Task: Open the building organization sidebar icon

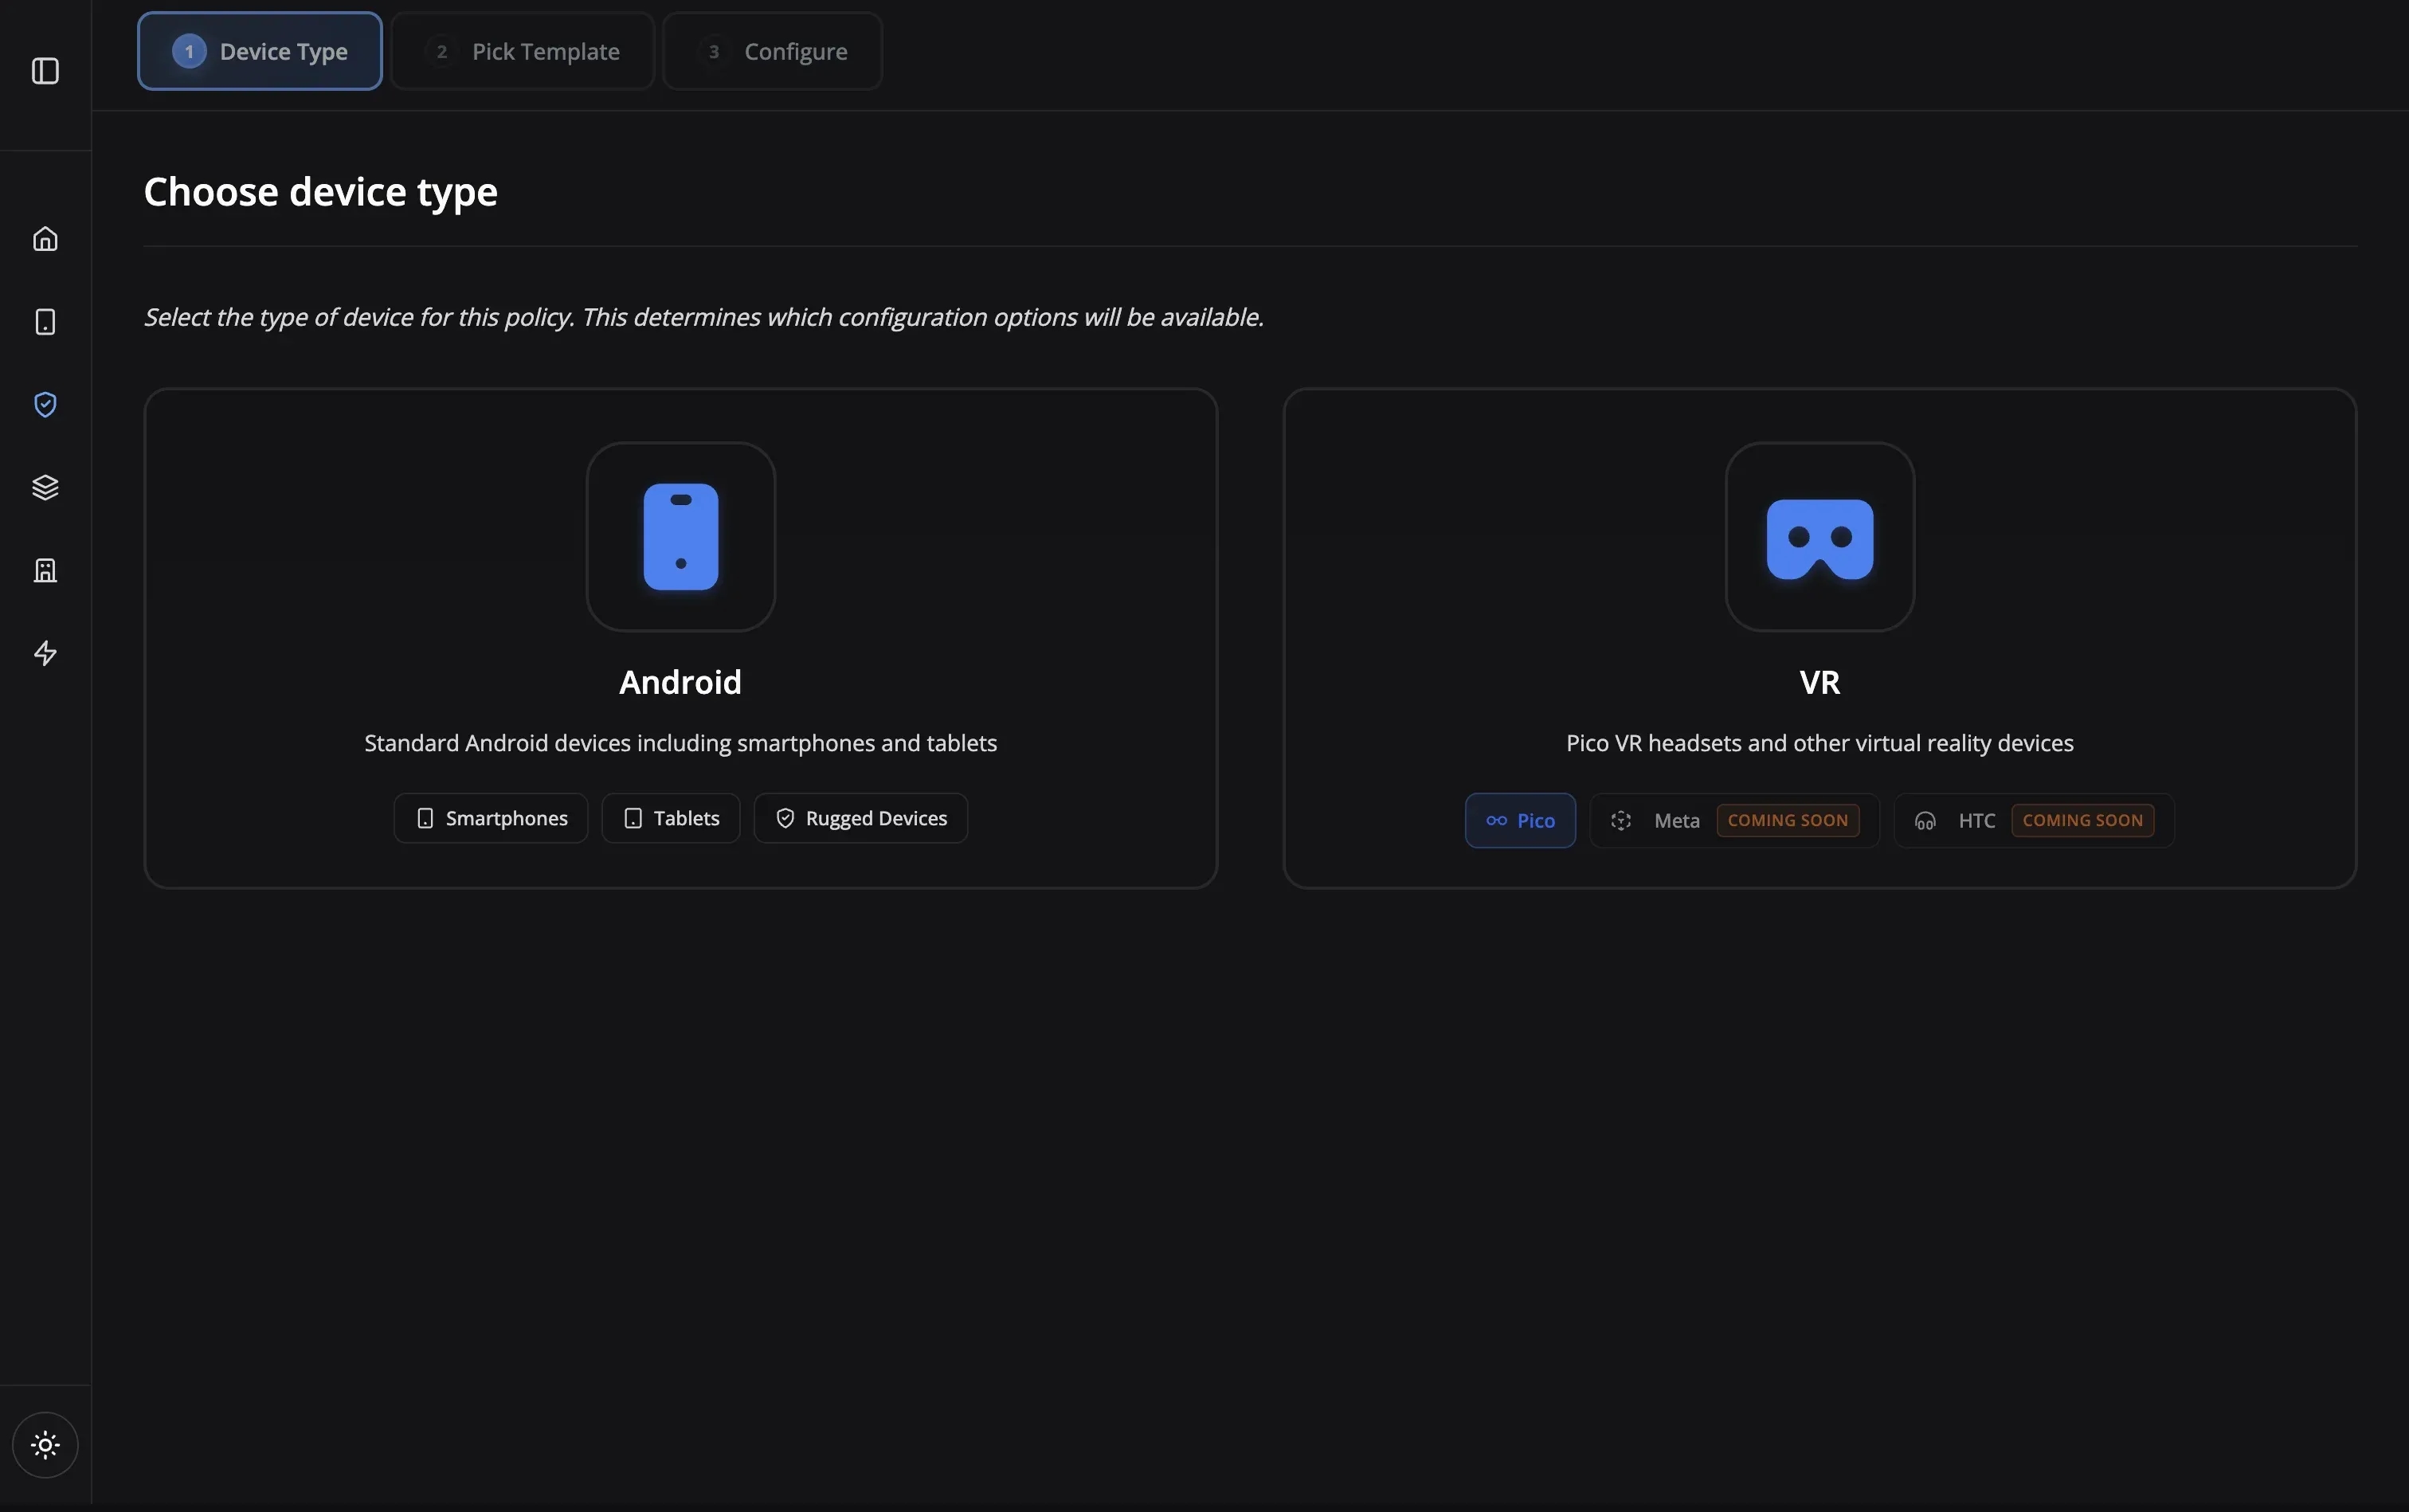Action: click(x=45, y=571)
